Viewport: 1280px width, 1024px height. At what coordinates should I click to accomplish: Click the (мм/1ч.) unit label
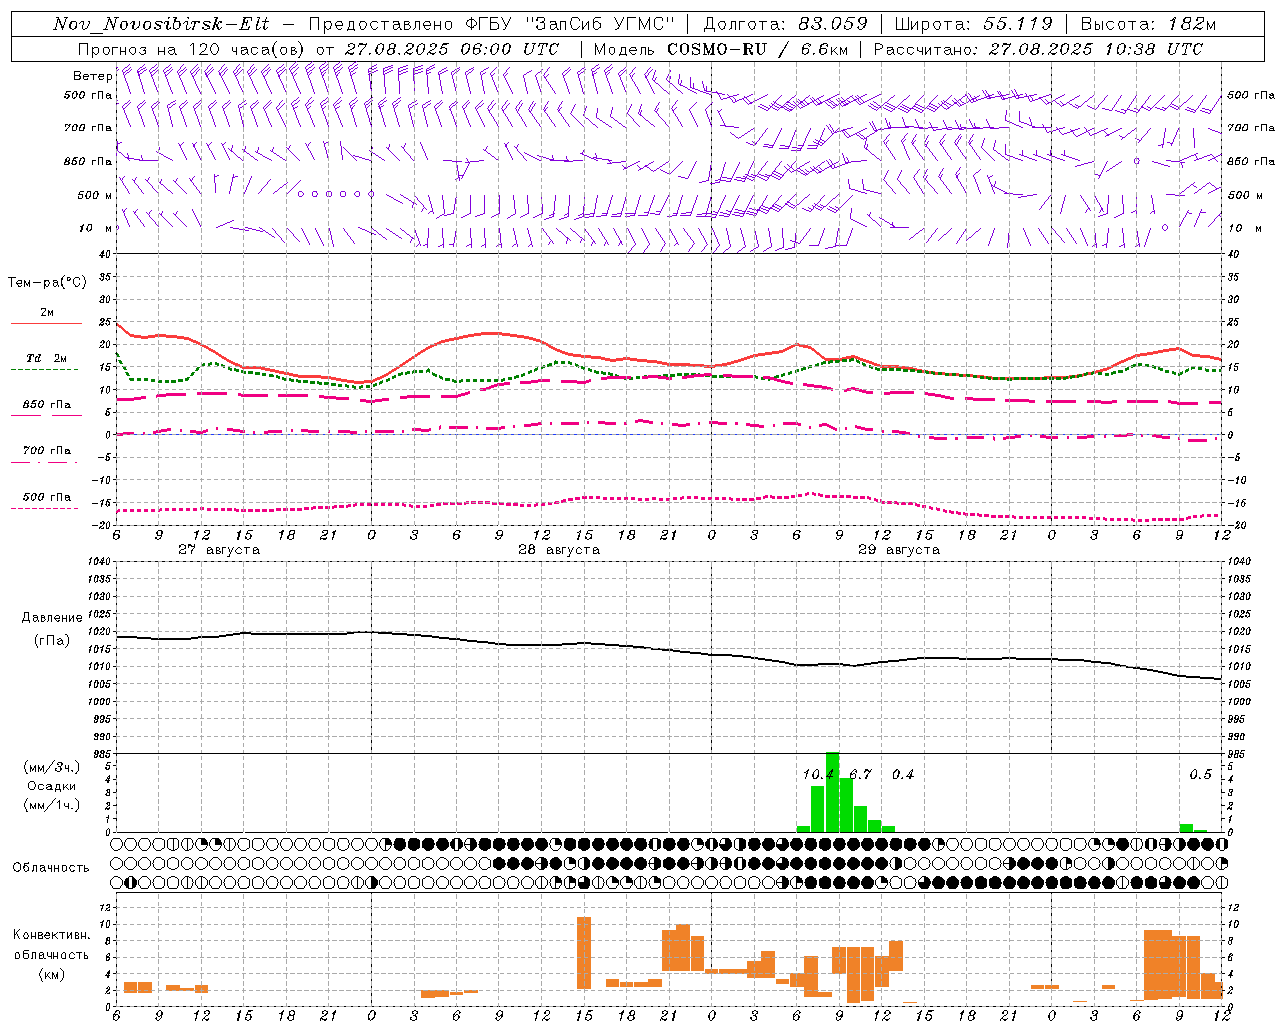[51, 805]
